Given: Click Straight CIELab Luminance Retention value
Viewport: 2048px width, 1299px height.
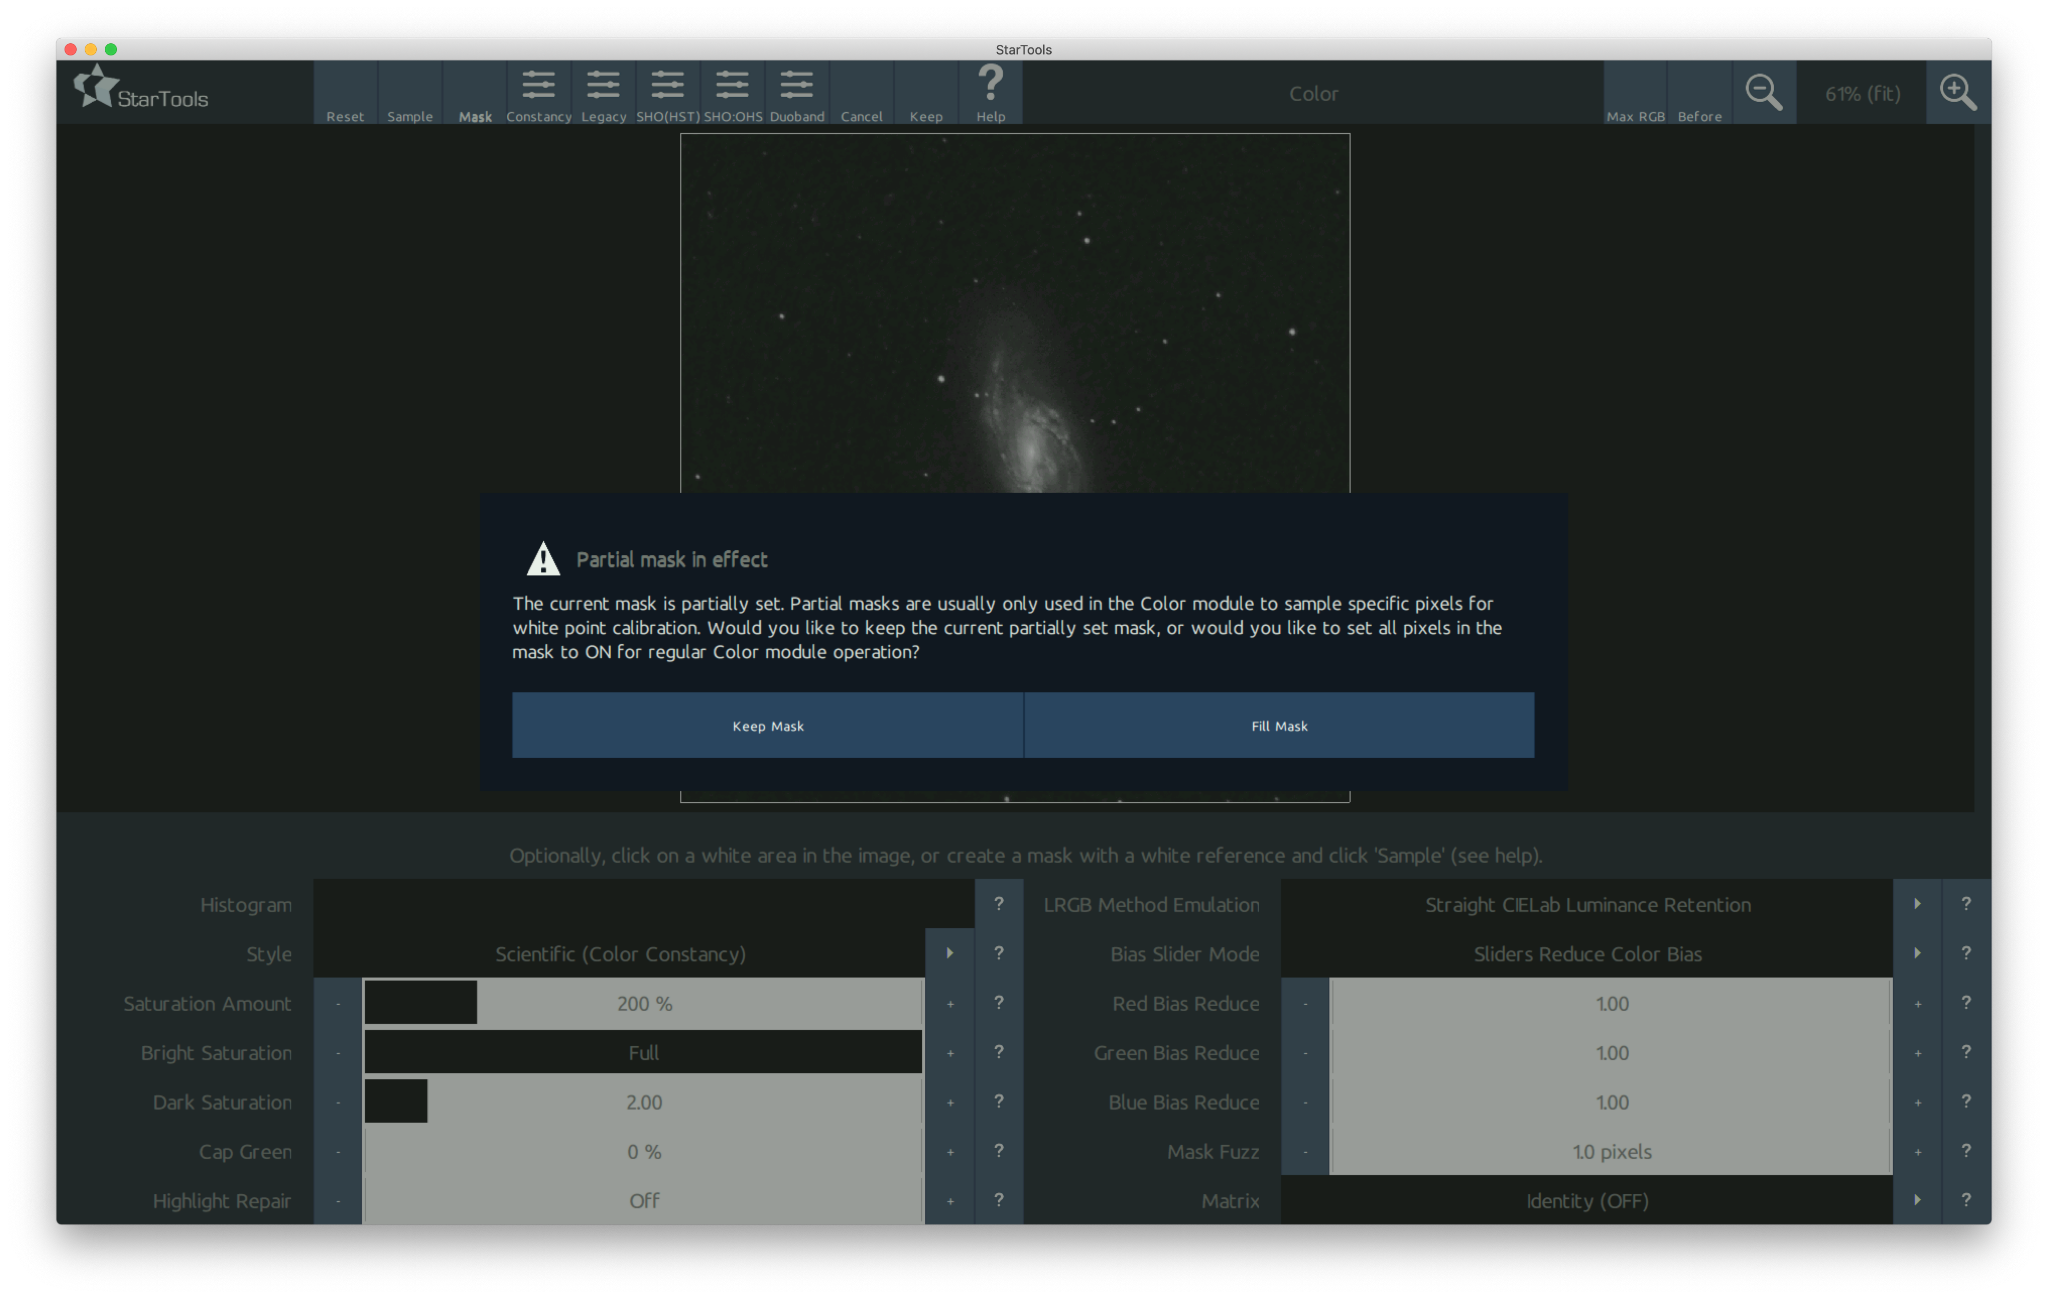Looking at the screenshot, I should [1587, 905].
